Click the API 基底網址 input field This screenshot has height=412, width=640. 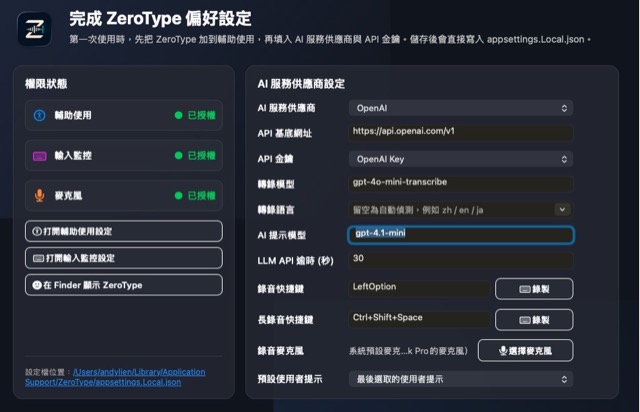coord(461,132)
